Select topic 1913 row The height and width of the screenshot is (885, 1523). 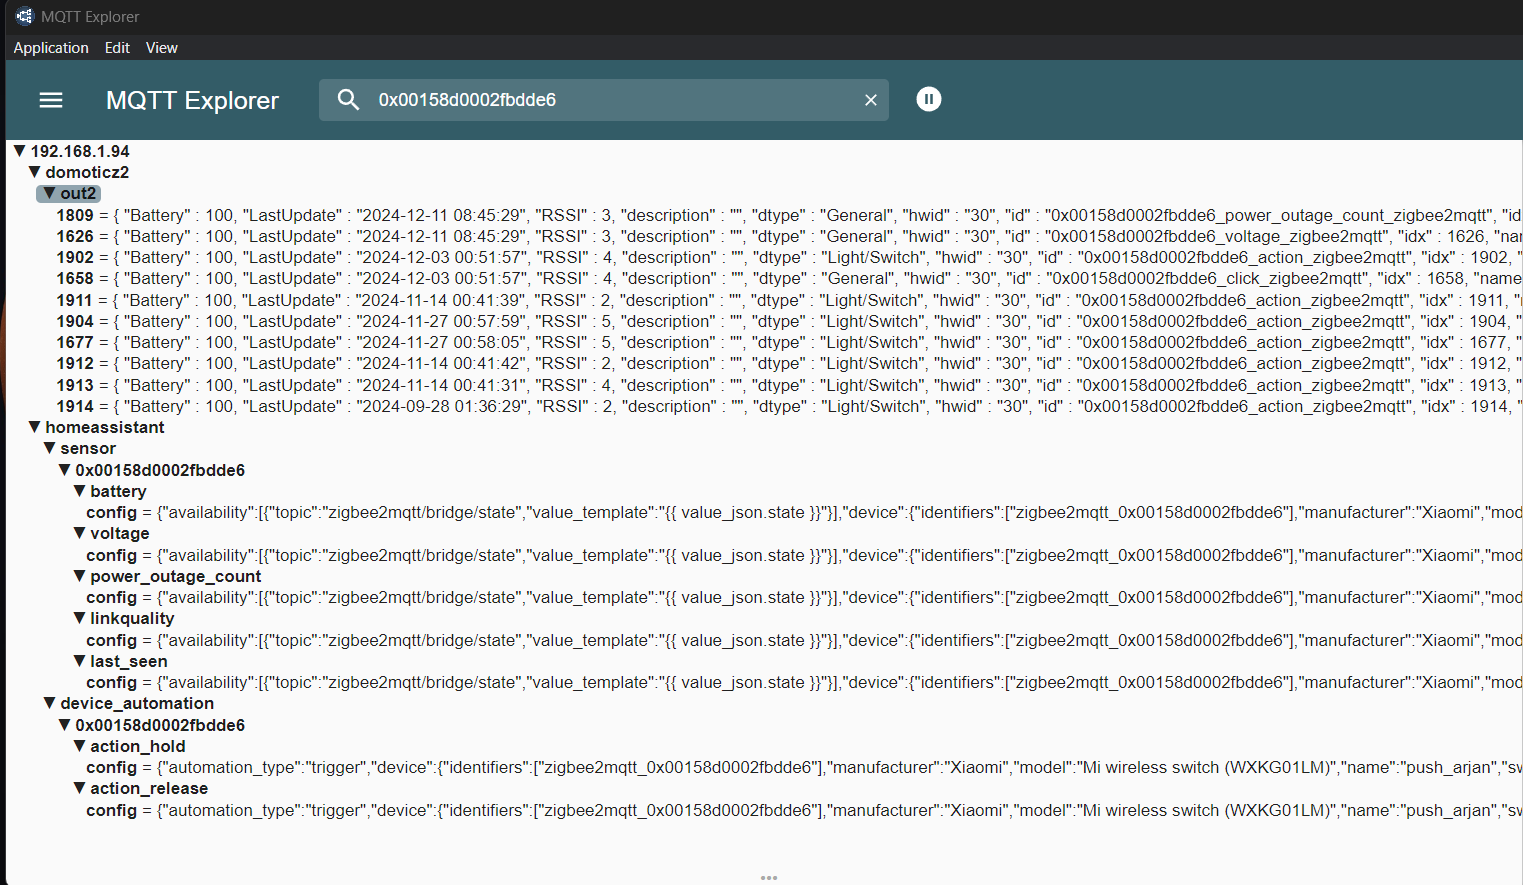789,385
